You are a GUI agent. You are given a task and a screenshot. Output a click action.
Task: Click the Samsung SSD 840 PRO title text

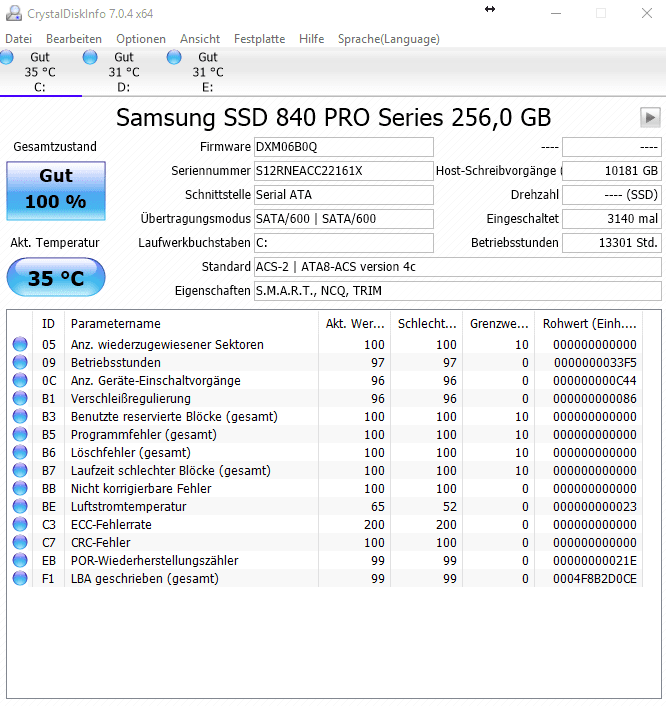tap(333, 118)
